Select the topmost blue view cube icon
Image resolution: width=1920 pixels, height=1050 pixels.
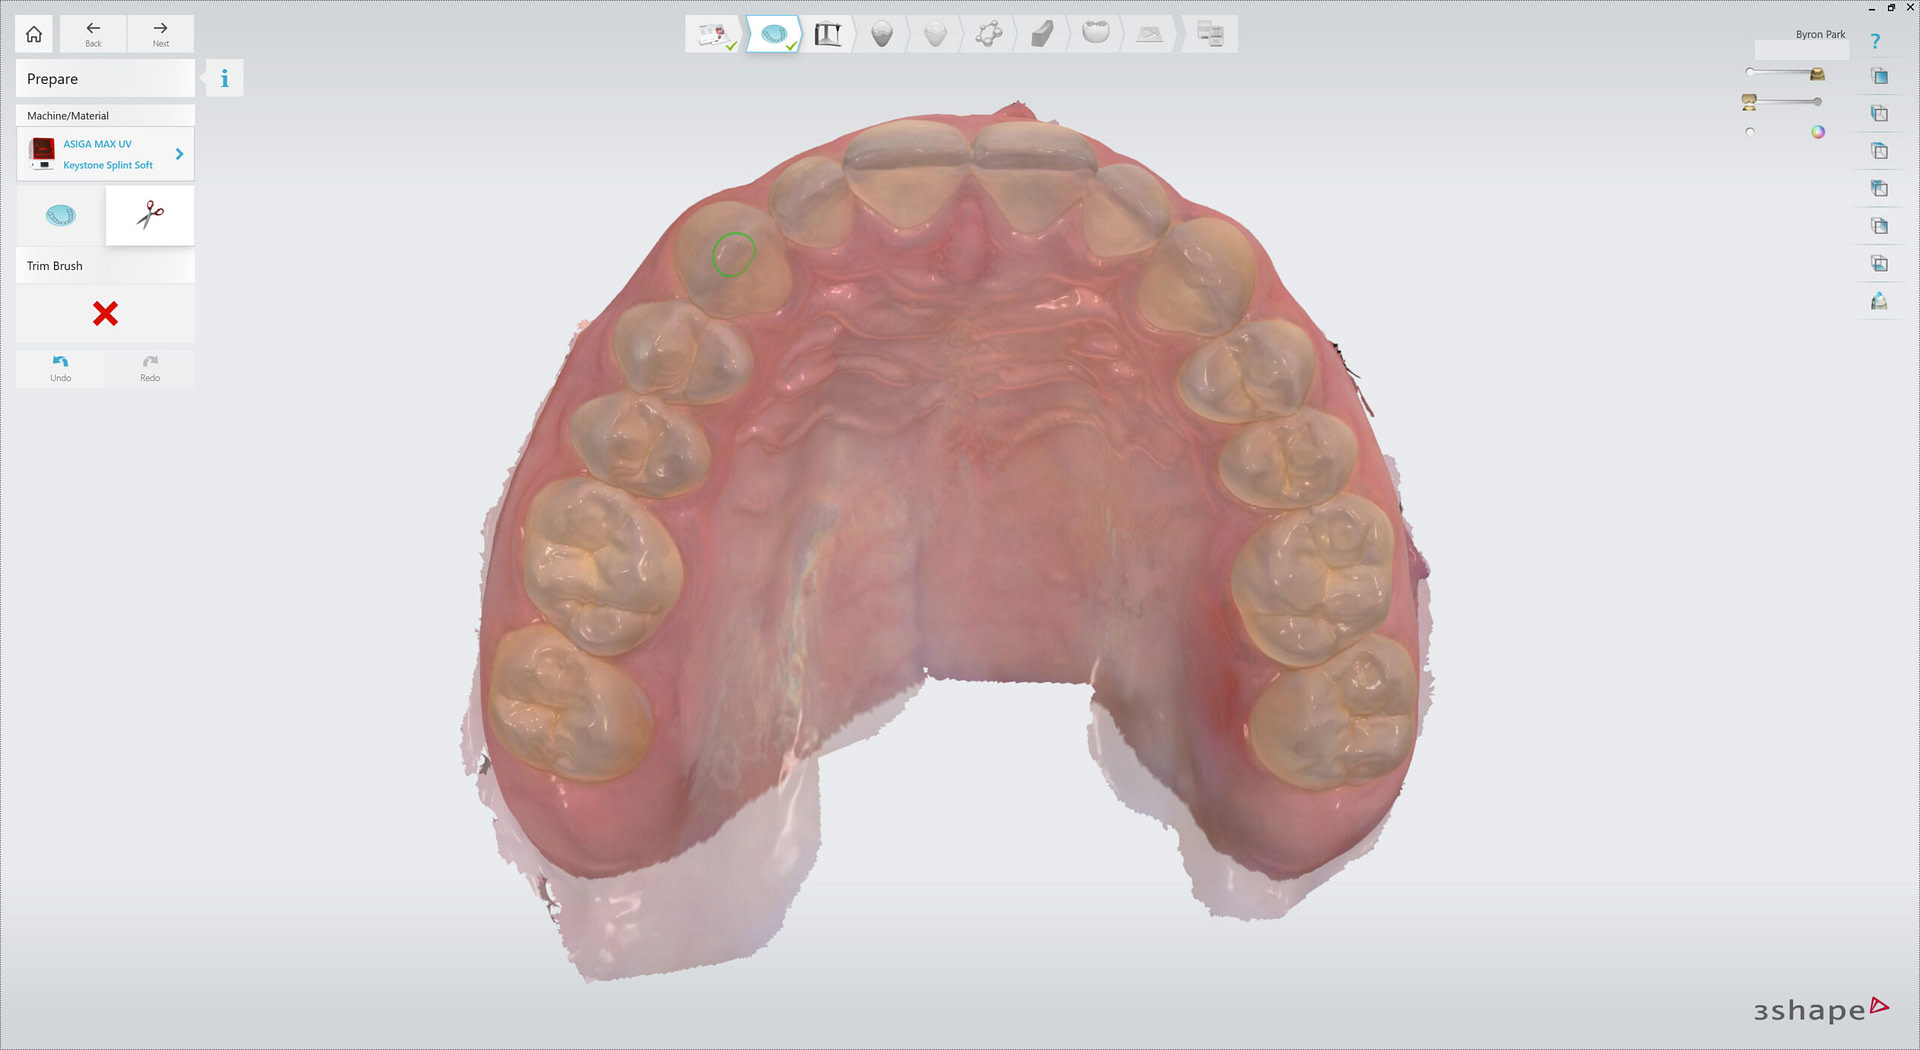[x=1879, y=75]
